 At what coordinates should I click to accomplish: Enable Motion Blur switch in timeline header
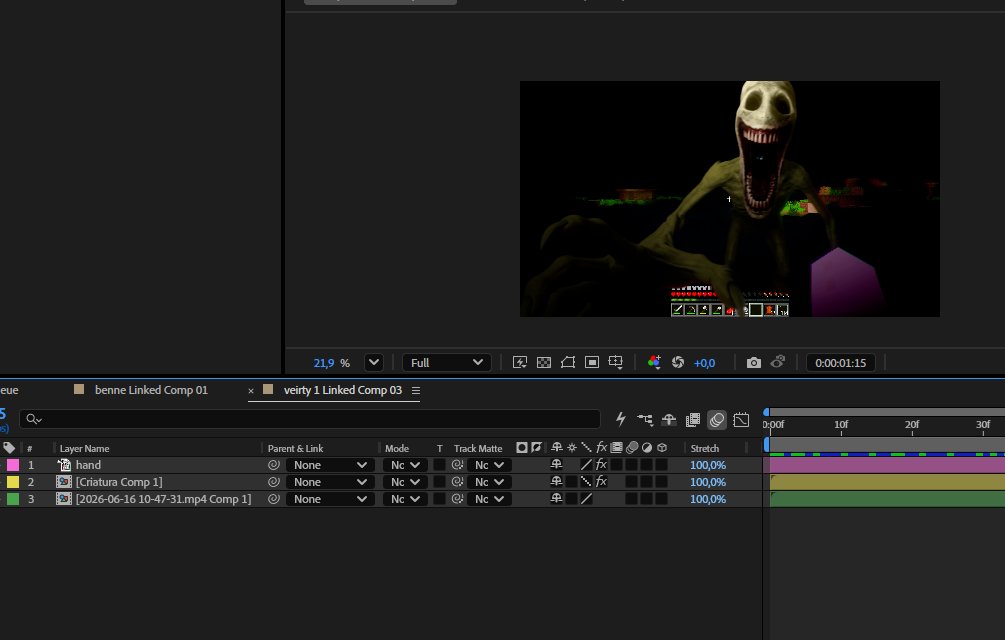click(x=717, y=420)
